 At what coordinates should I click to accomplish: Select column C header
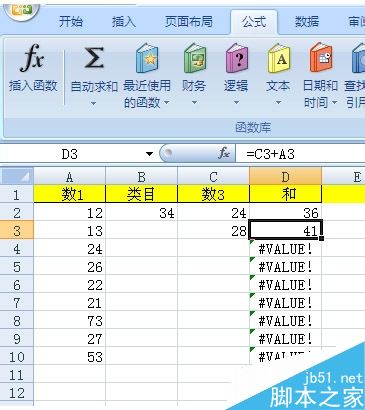tap(213, 176)
